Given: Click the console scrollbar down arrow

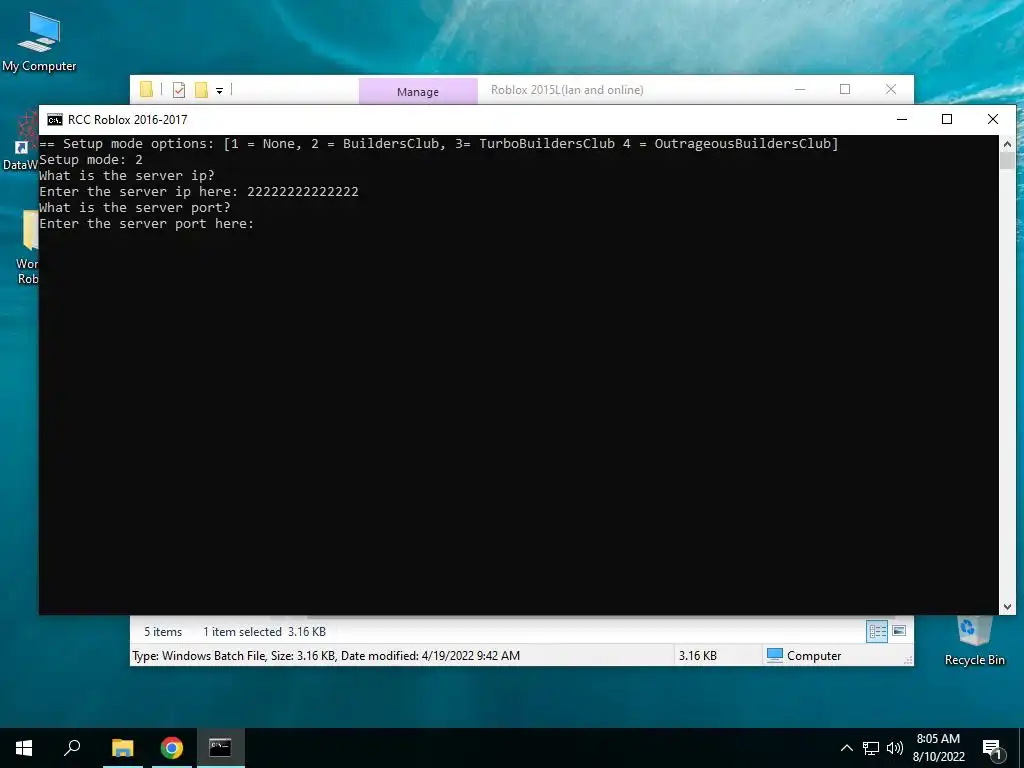Looking at the screenshot, I should tap(1007, 607).
